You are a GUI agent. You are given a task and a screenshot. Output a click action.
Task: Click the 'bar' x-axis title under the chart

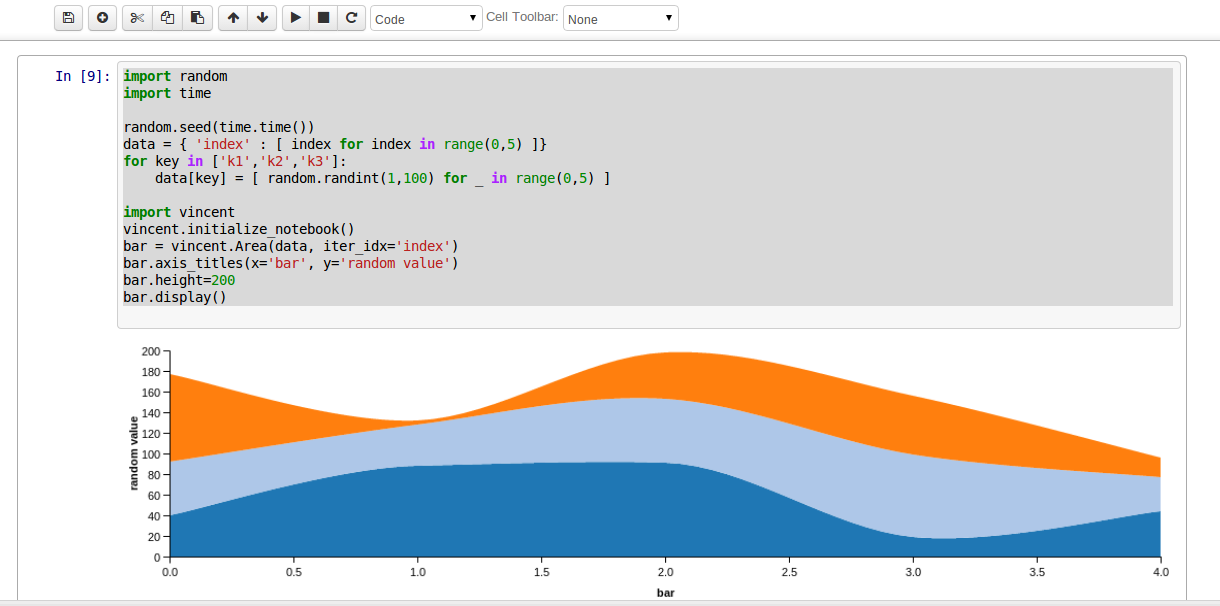pos(665,593)
